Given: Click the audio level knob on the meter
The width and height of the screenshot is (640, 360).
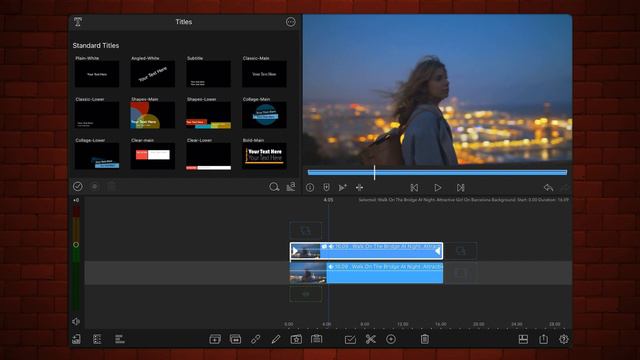Looking at the screenshot, I should (76, 245).
